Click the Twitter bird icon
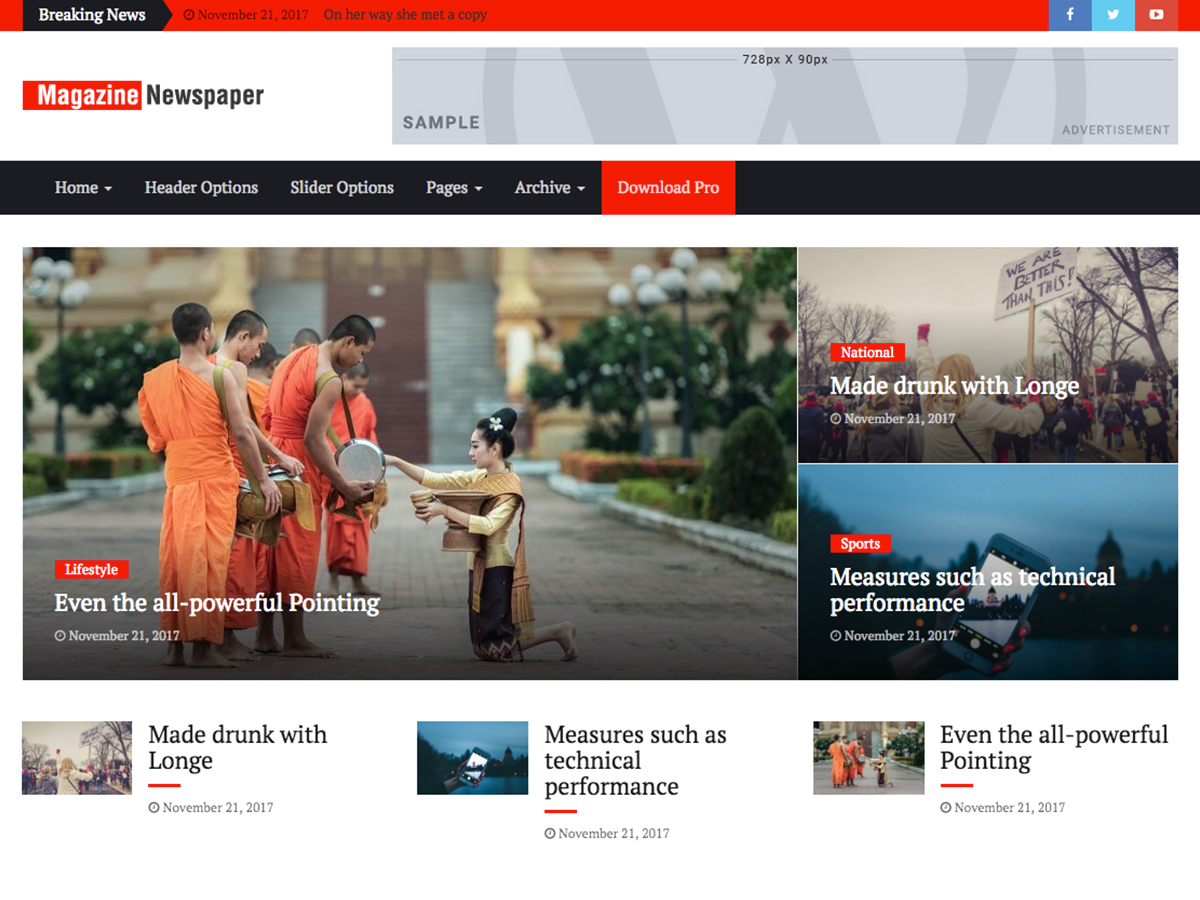1200x900 pixels. (x=1113, y=15)
